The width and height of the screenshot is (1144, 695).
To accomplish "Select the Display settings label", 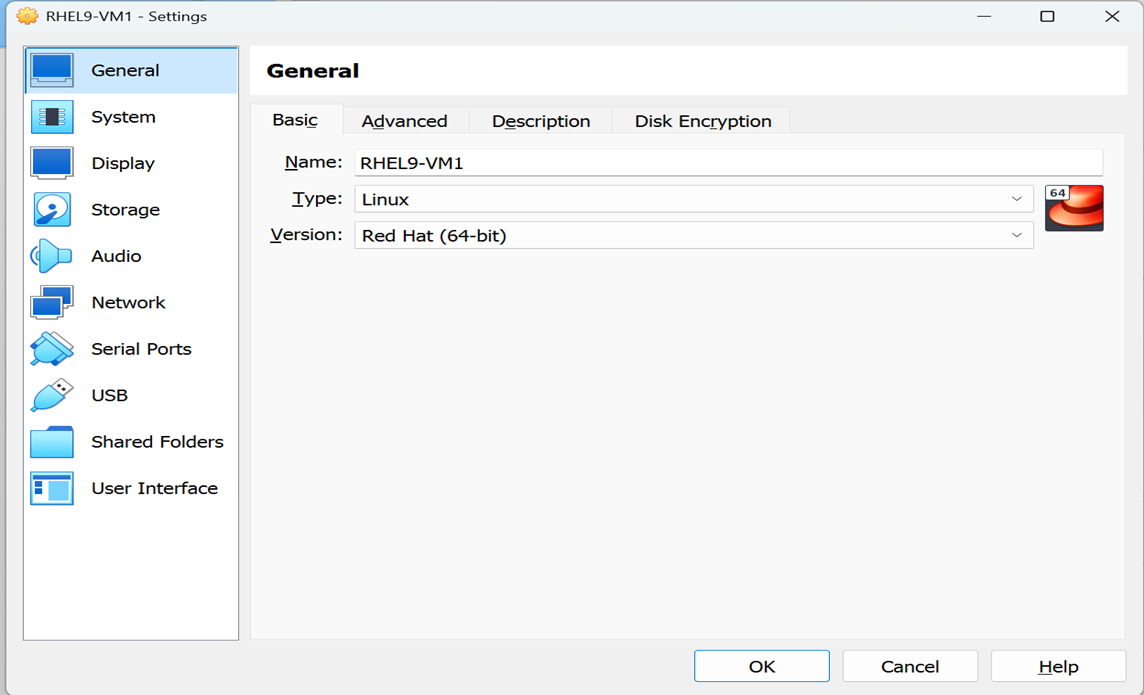I will tap(123, 163).
